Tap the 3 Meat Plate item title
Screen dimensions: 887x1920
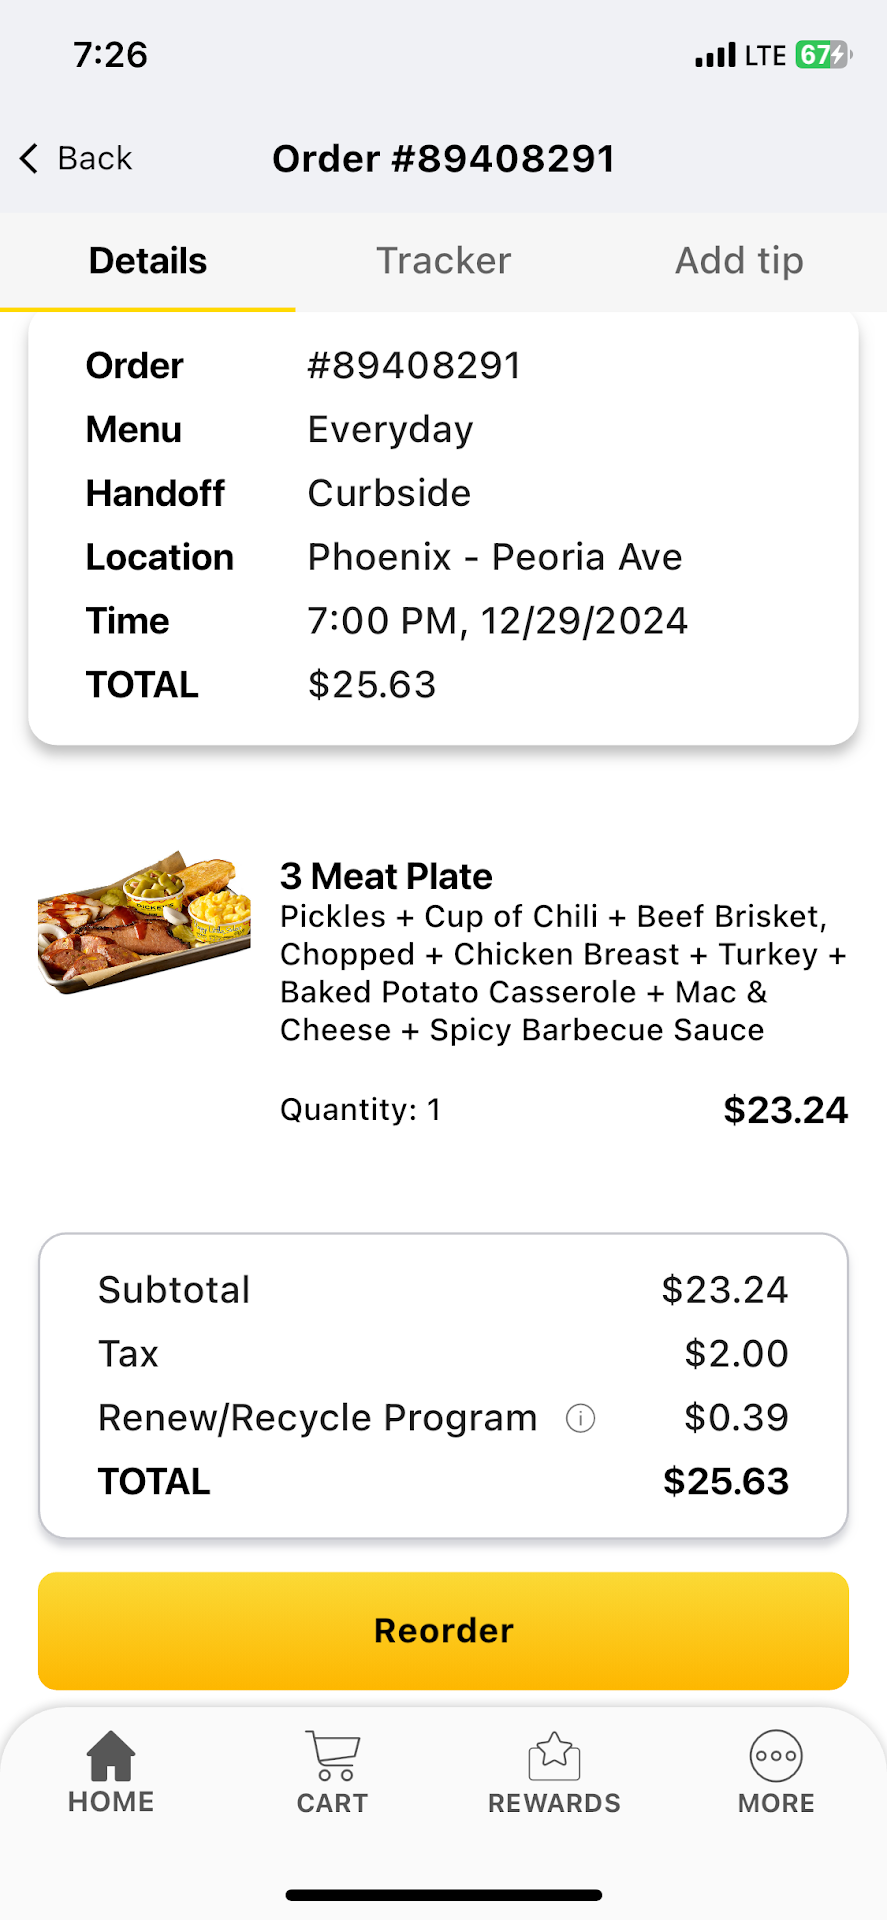(x=386, y=876)
